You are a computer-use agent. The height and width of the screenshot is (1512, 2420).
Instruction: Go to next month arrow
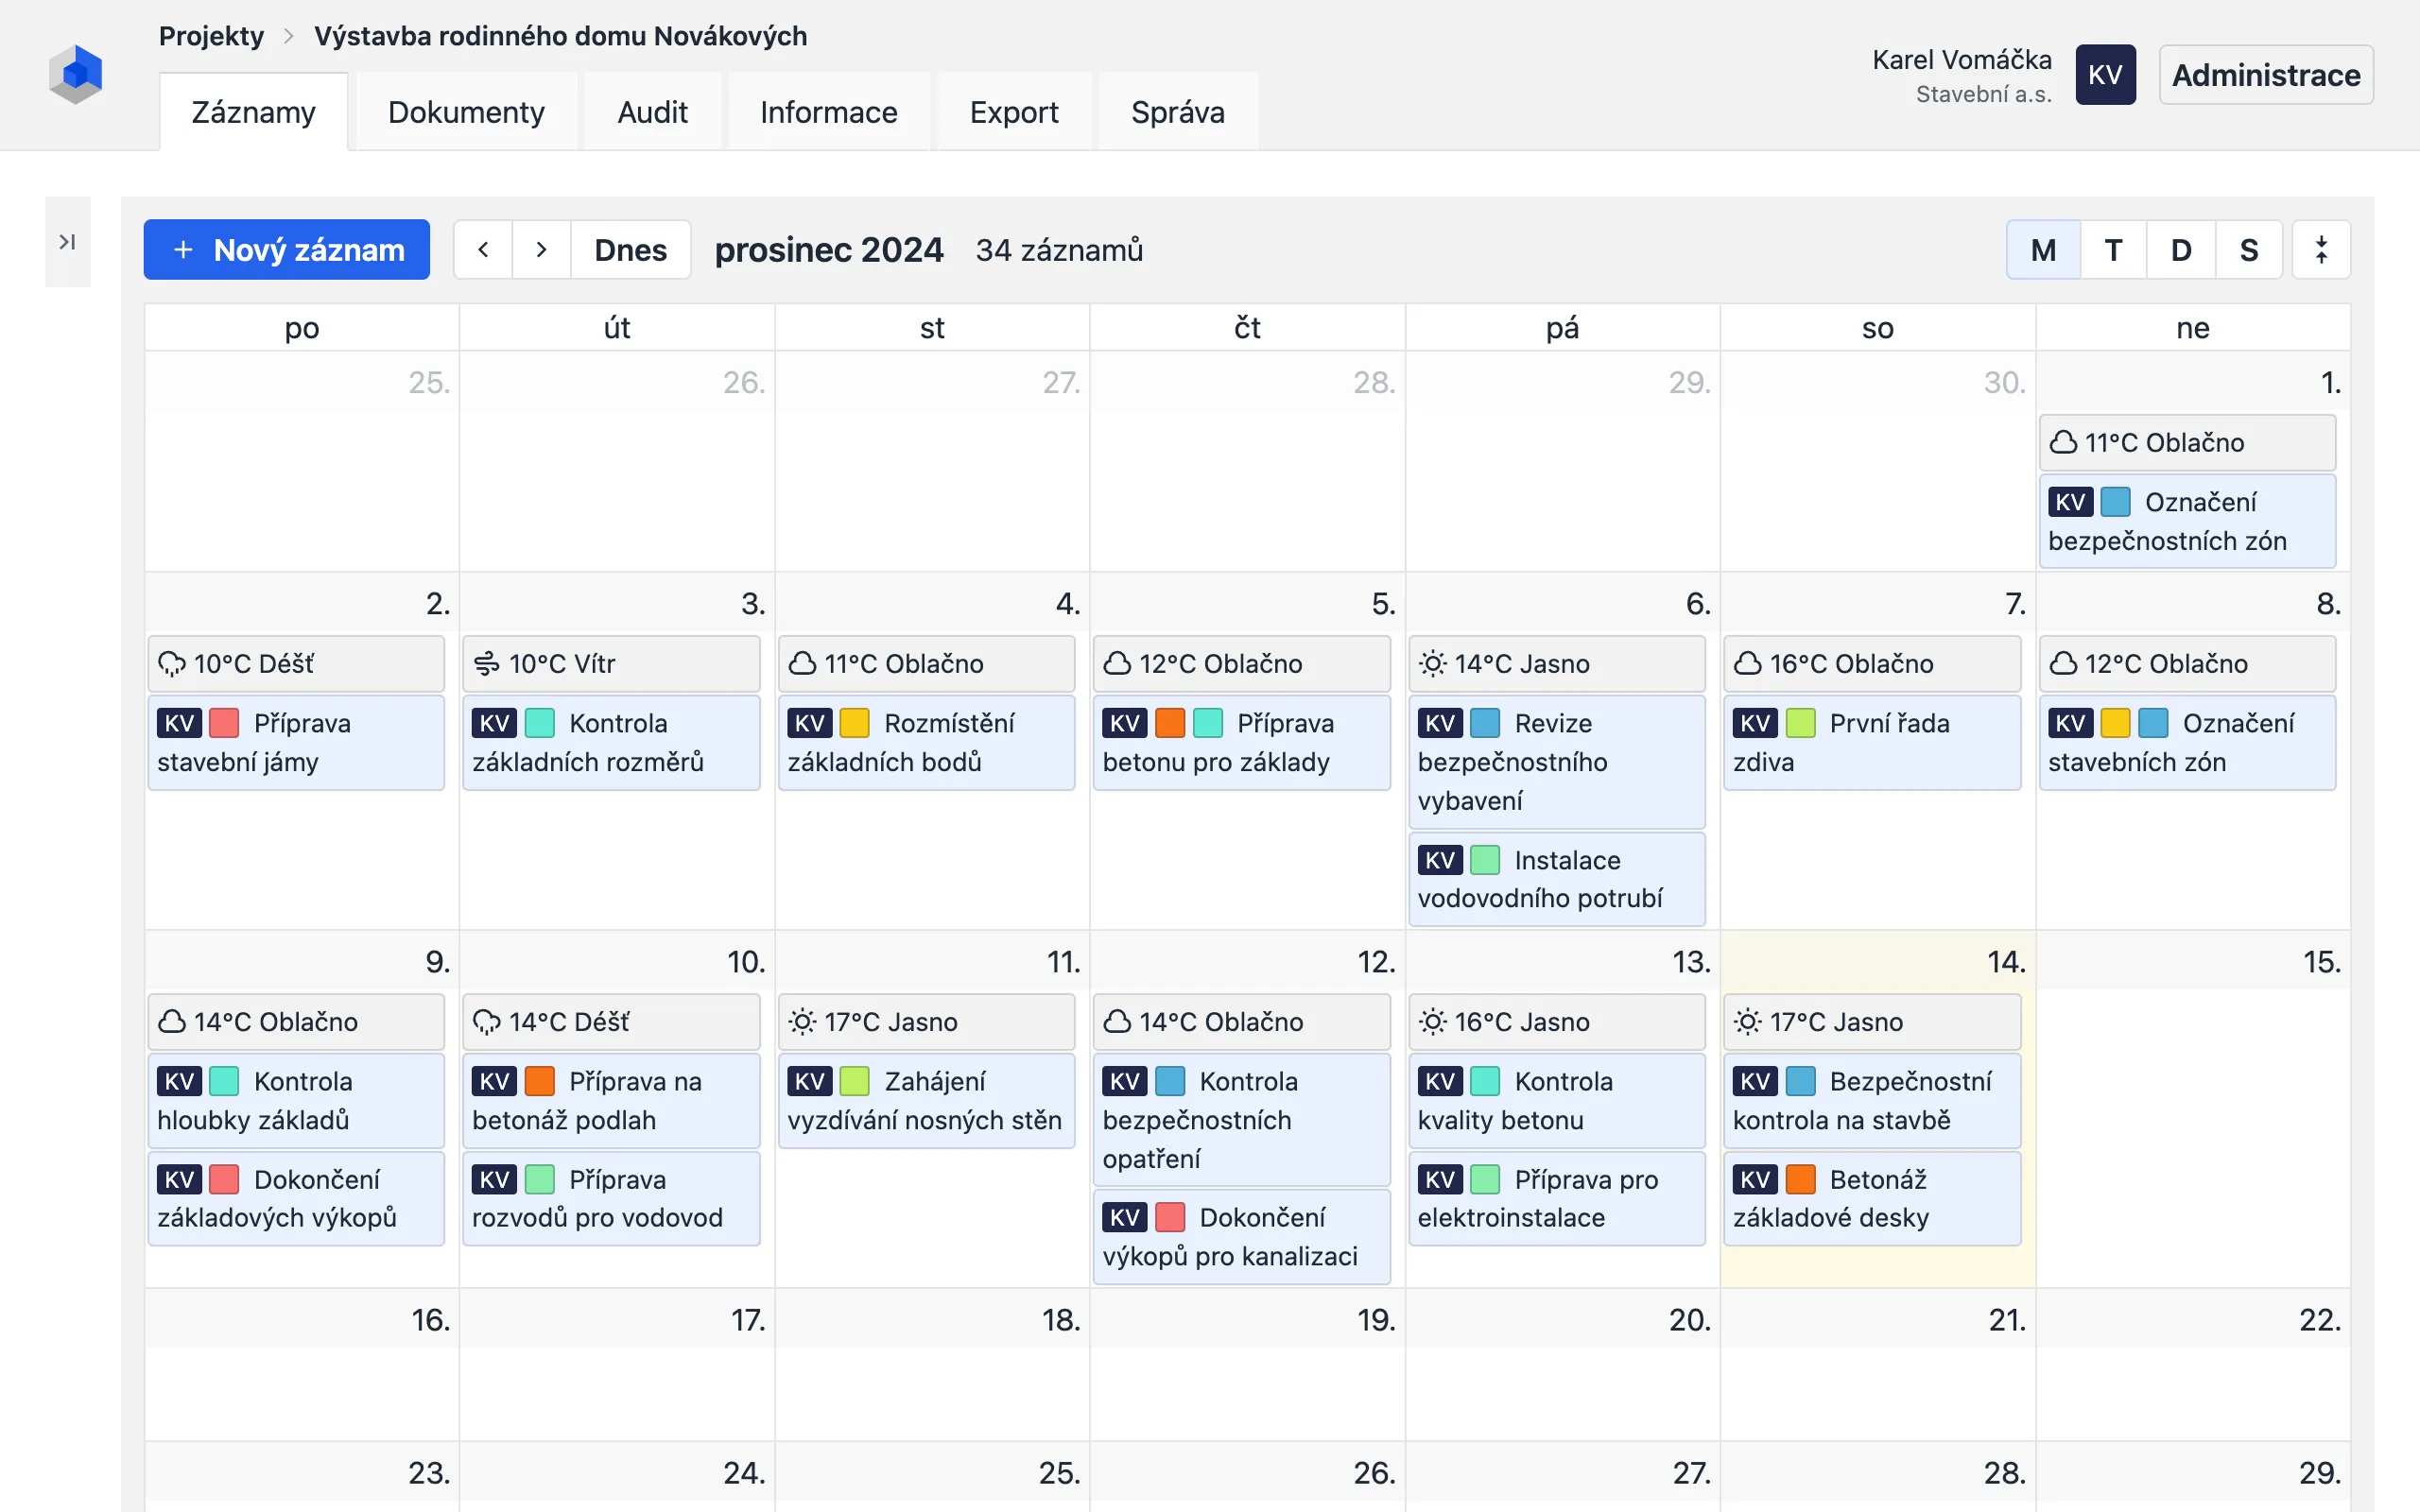pos(541,250)
